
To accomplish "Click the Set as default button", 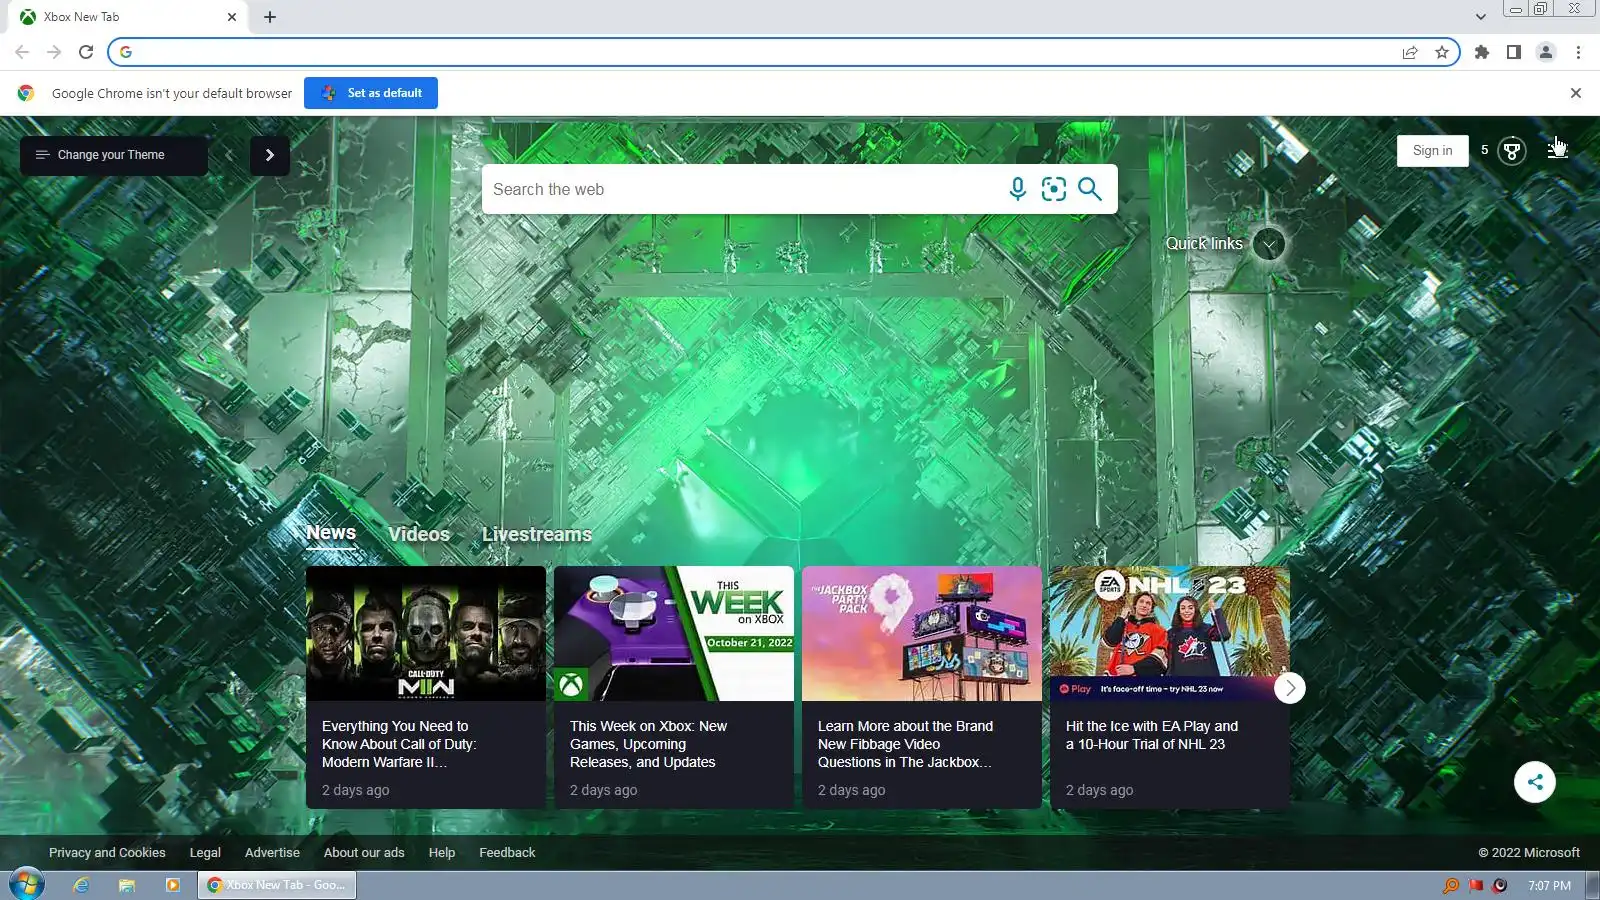I will [x=371, y=93].
